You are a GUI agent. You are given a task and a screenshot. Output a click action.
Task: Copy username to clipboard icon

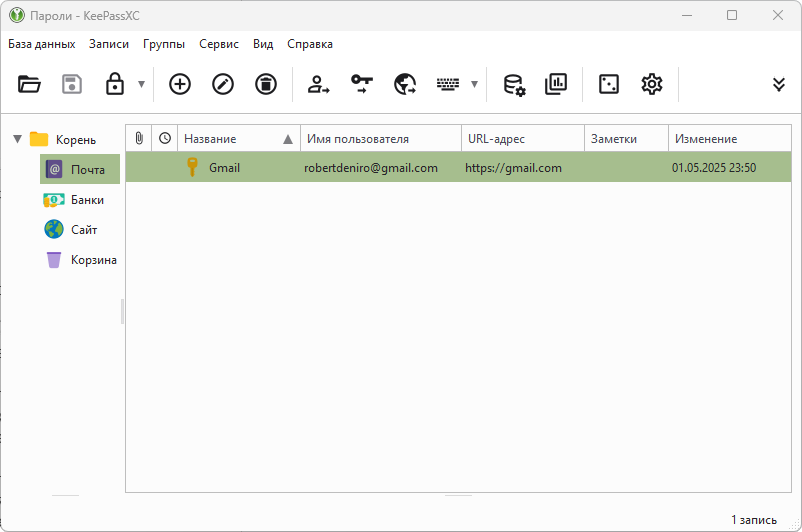point(319,84)
